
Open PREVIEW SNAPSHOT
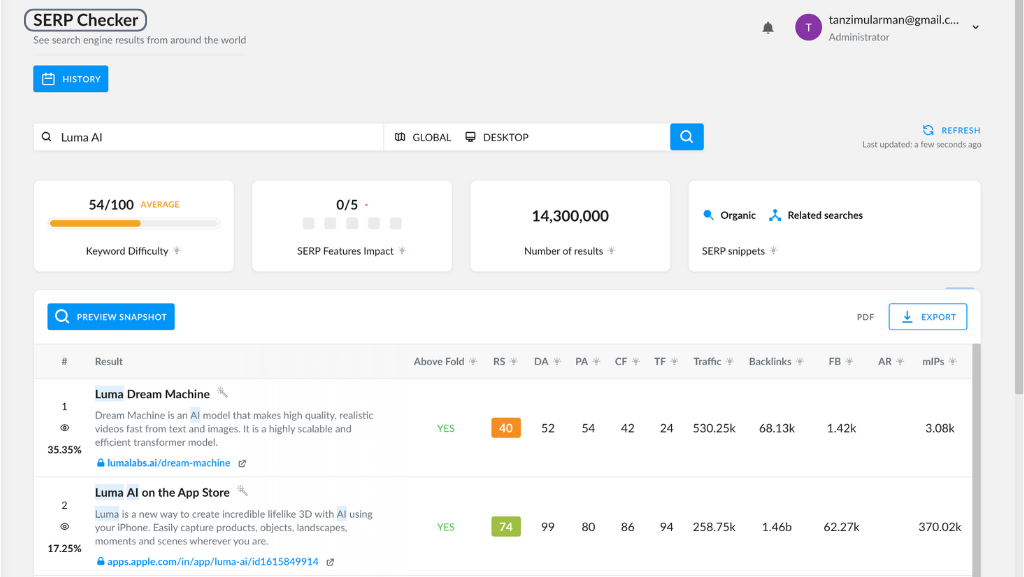point(111,317)
